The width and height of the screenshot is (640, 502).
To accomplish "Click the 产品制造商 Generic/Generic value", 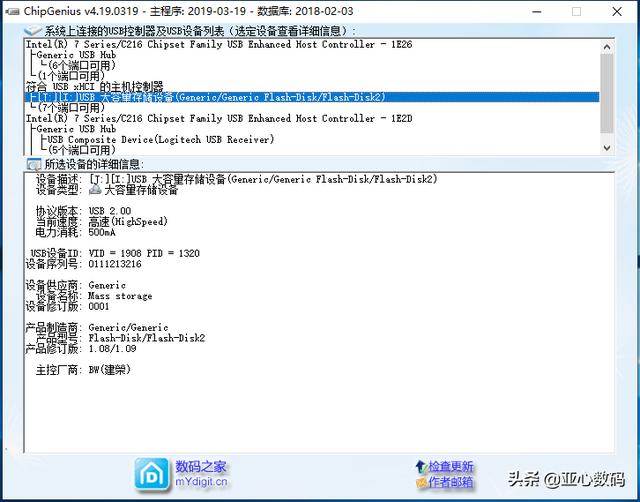I will [x=128, y=328].
